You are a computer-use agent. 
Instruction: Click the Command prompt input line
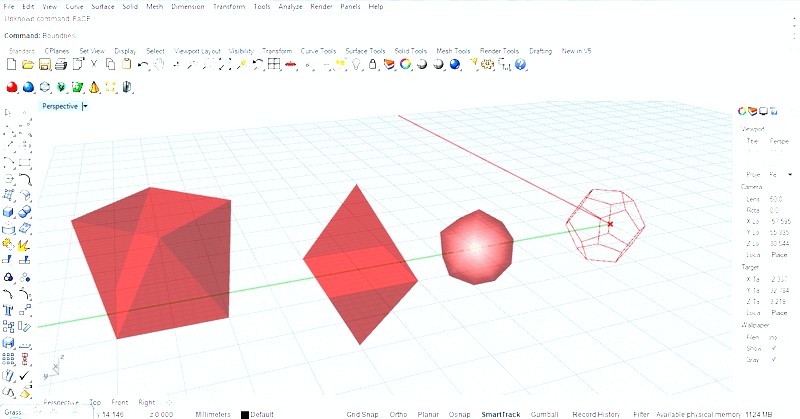point(398,35)
